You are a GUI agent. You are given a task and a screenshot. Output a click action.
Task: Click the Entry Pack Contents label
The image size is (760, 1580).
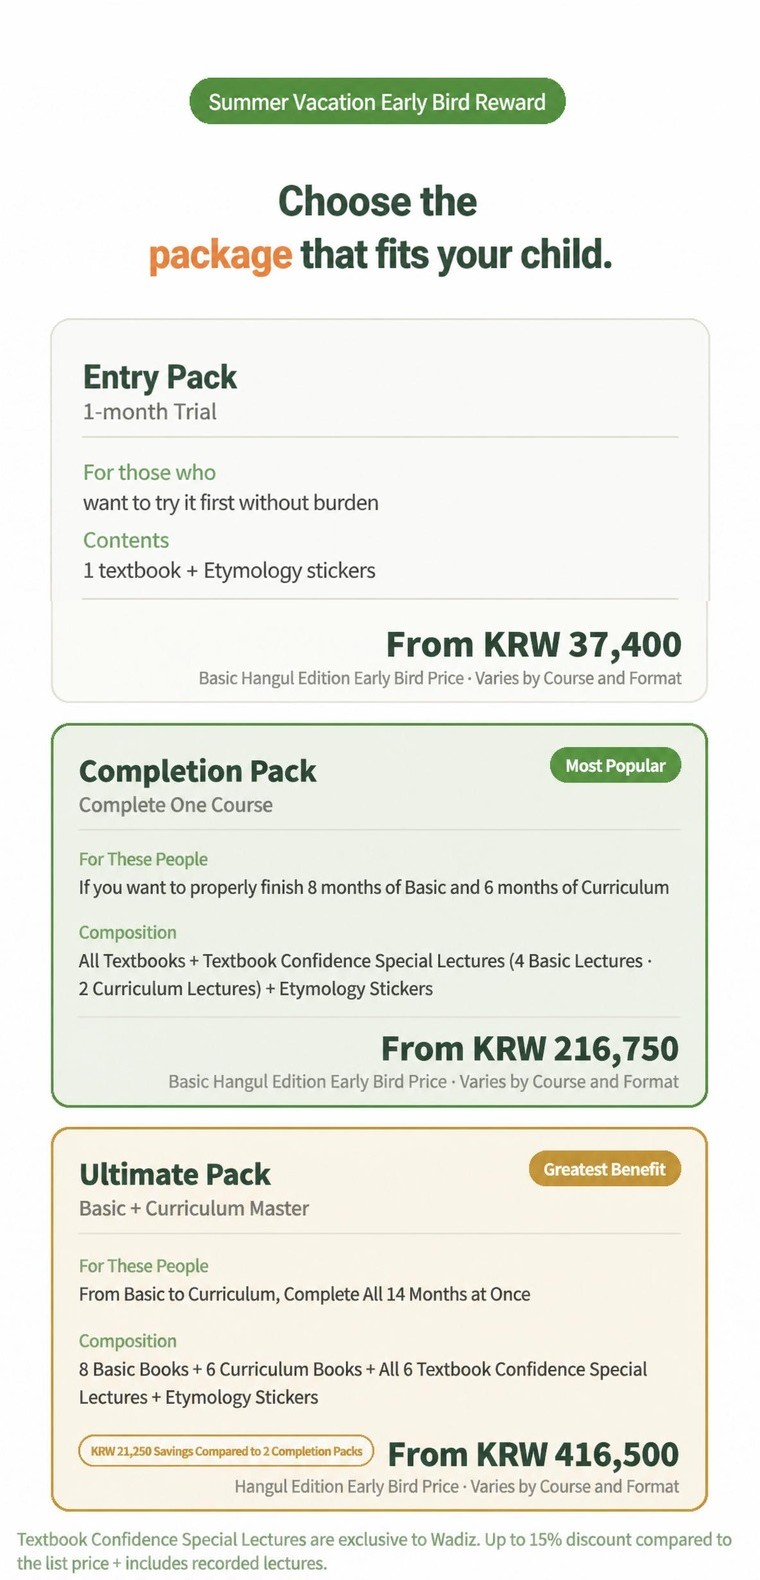[126, 540]
